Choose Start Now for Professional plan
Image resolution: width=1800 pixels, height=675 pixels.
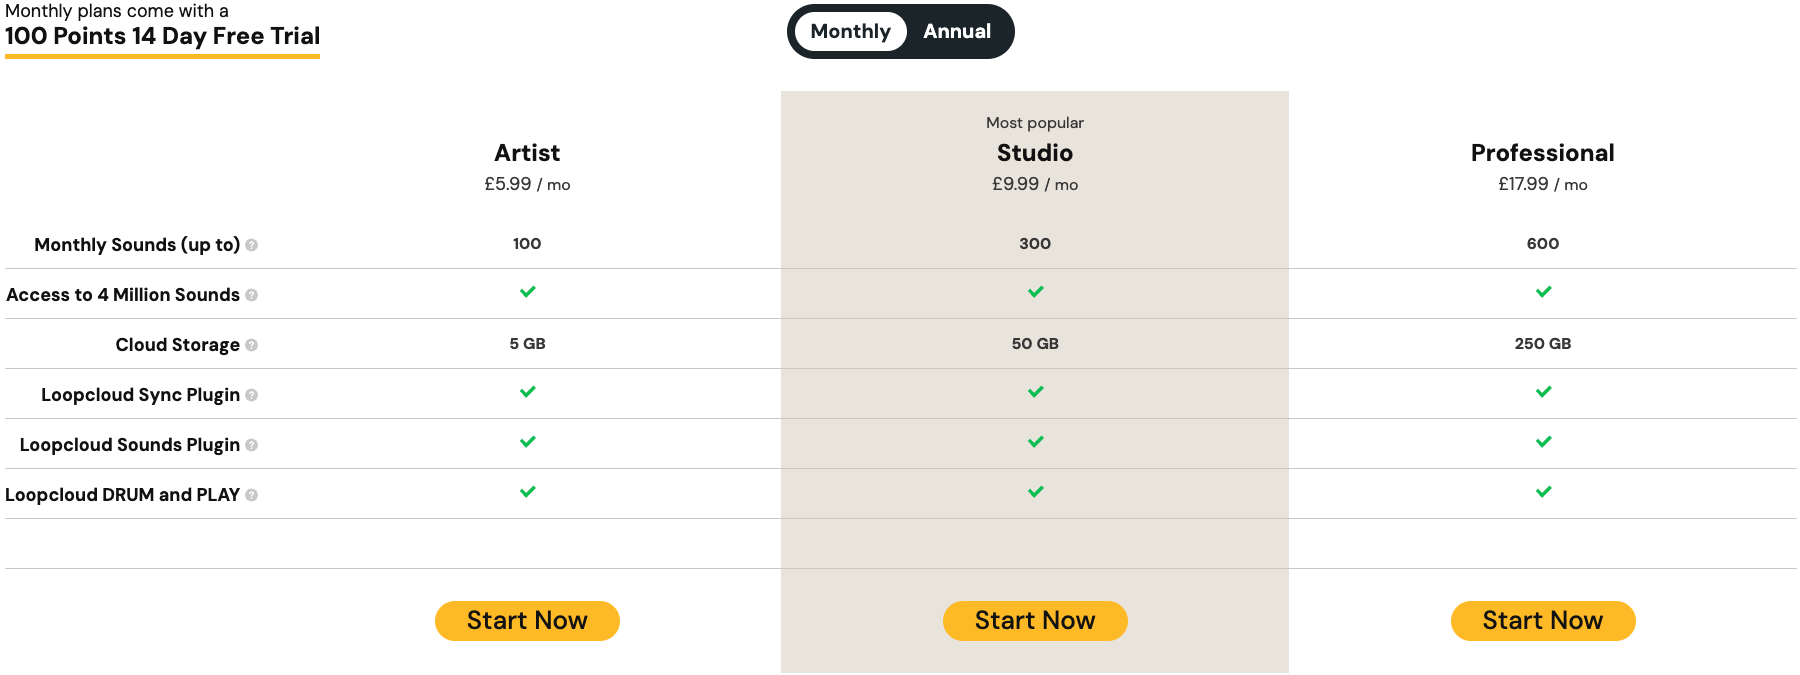(x=1542, y=621)
